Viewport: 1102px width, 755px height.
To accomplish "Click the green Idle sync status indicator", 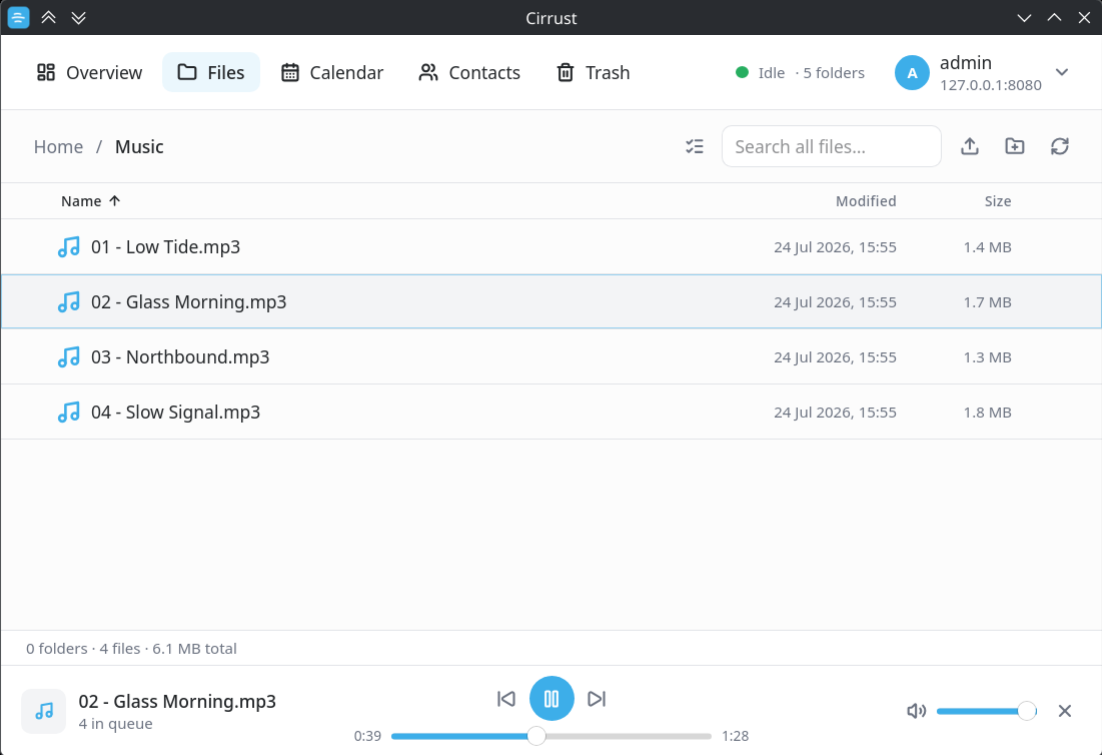I will point(741,72).
